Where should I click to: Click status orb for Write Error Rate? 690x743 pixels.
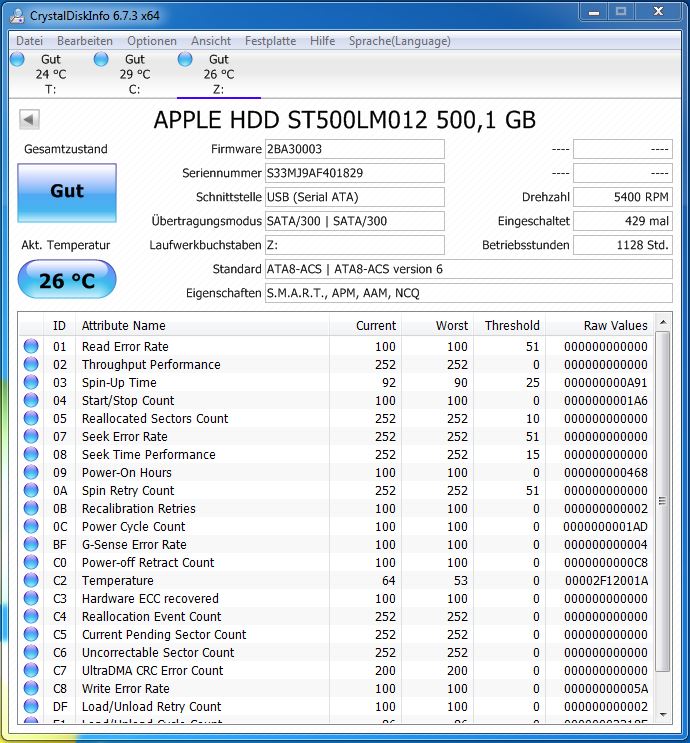(x=31, y=689)
